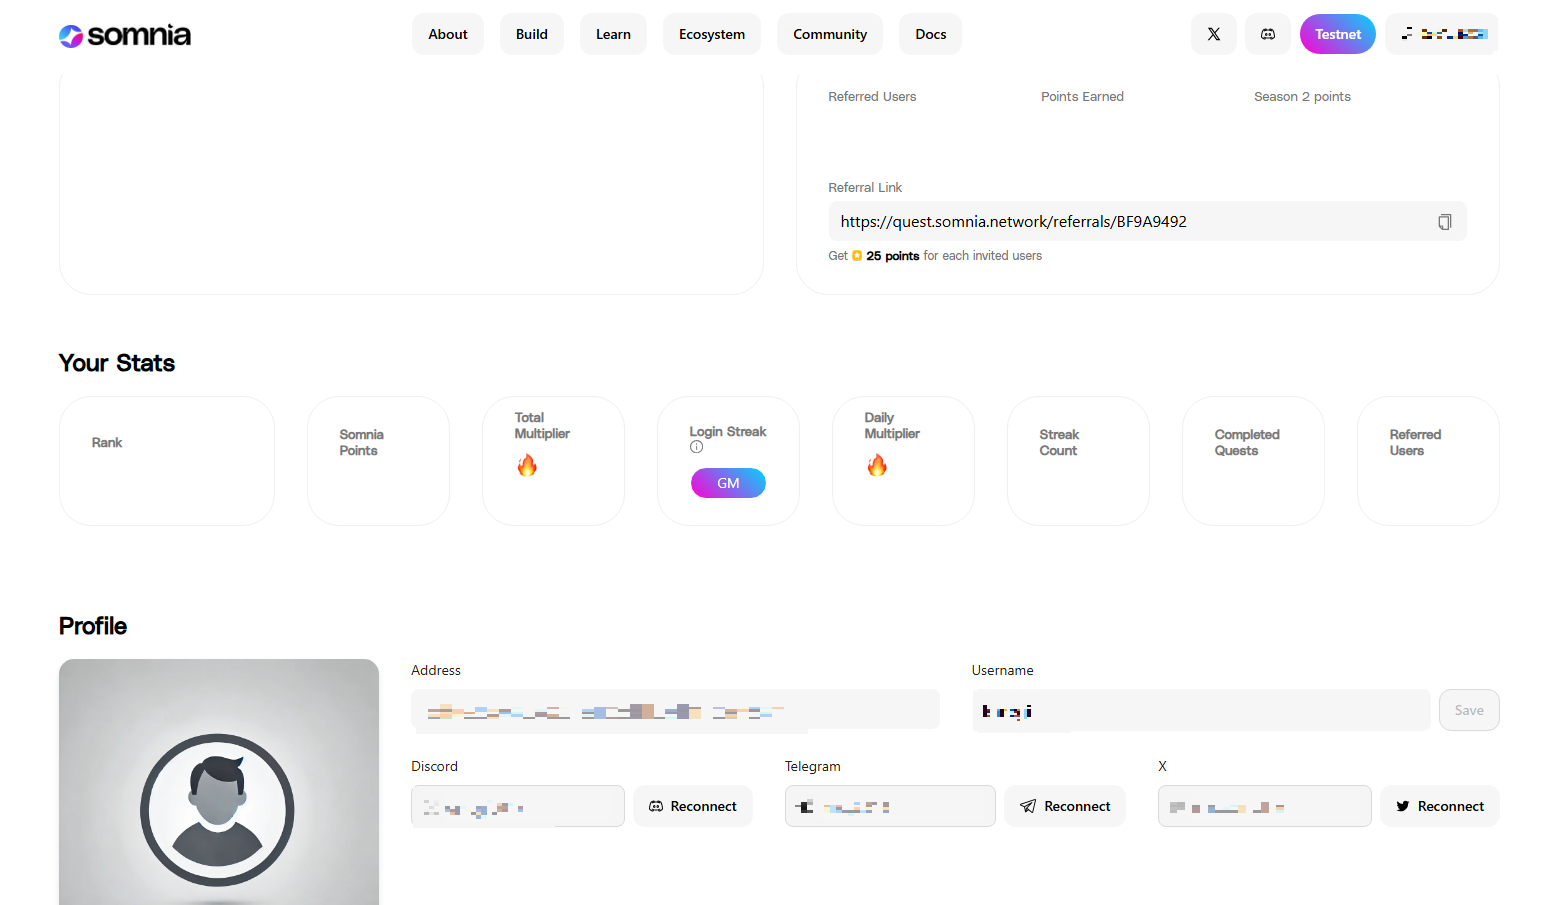
Task: Click the 'Your Stats' heading
Action: (x=117, y=363)
